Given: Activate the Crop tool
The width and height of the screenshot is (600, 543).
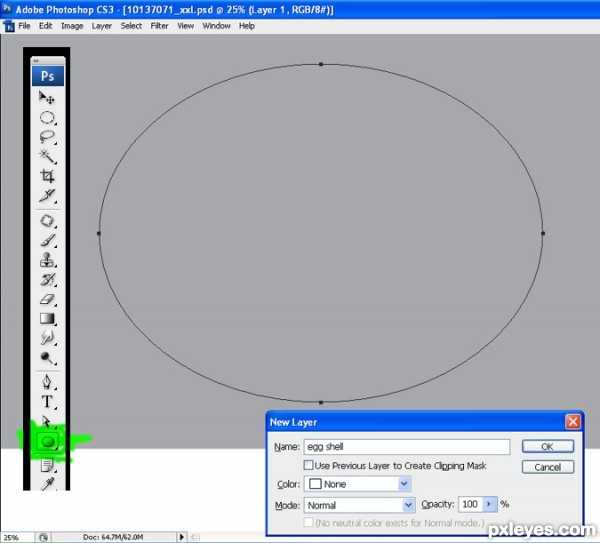Looking at the screenshot, I should [x=47, y=176].
